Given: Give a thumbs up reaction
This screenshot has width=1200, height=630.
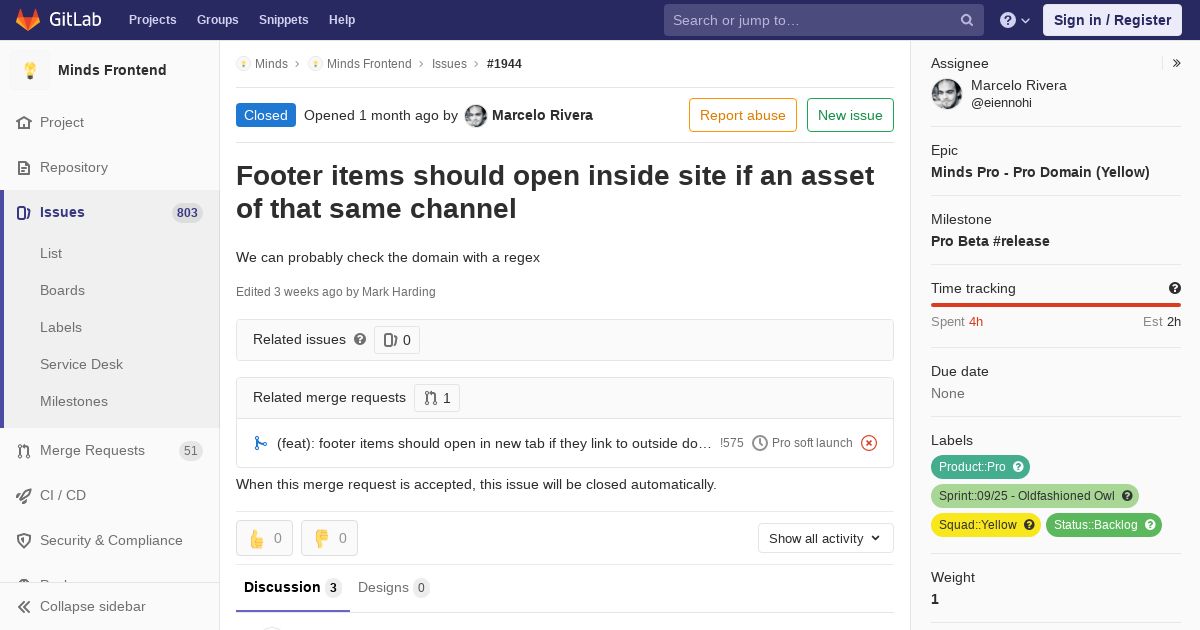Looking at the screenshot, I should point(264,538).
